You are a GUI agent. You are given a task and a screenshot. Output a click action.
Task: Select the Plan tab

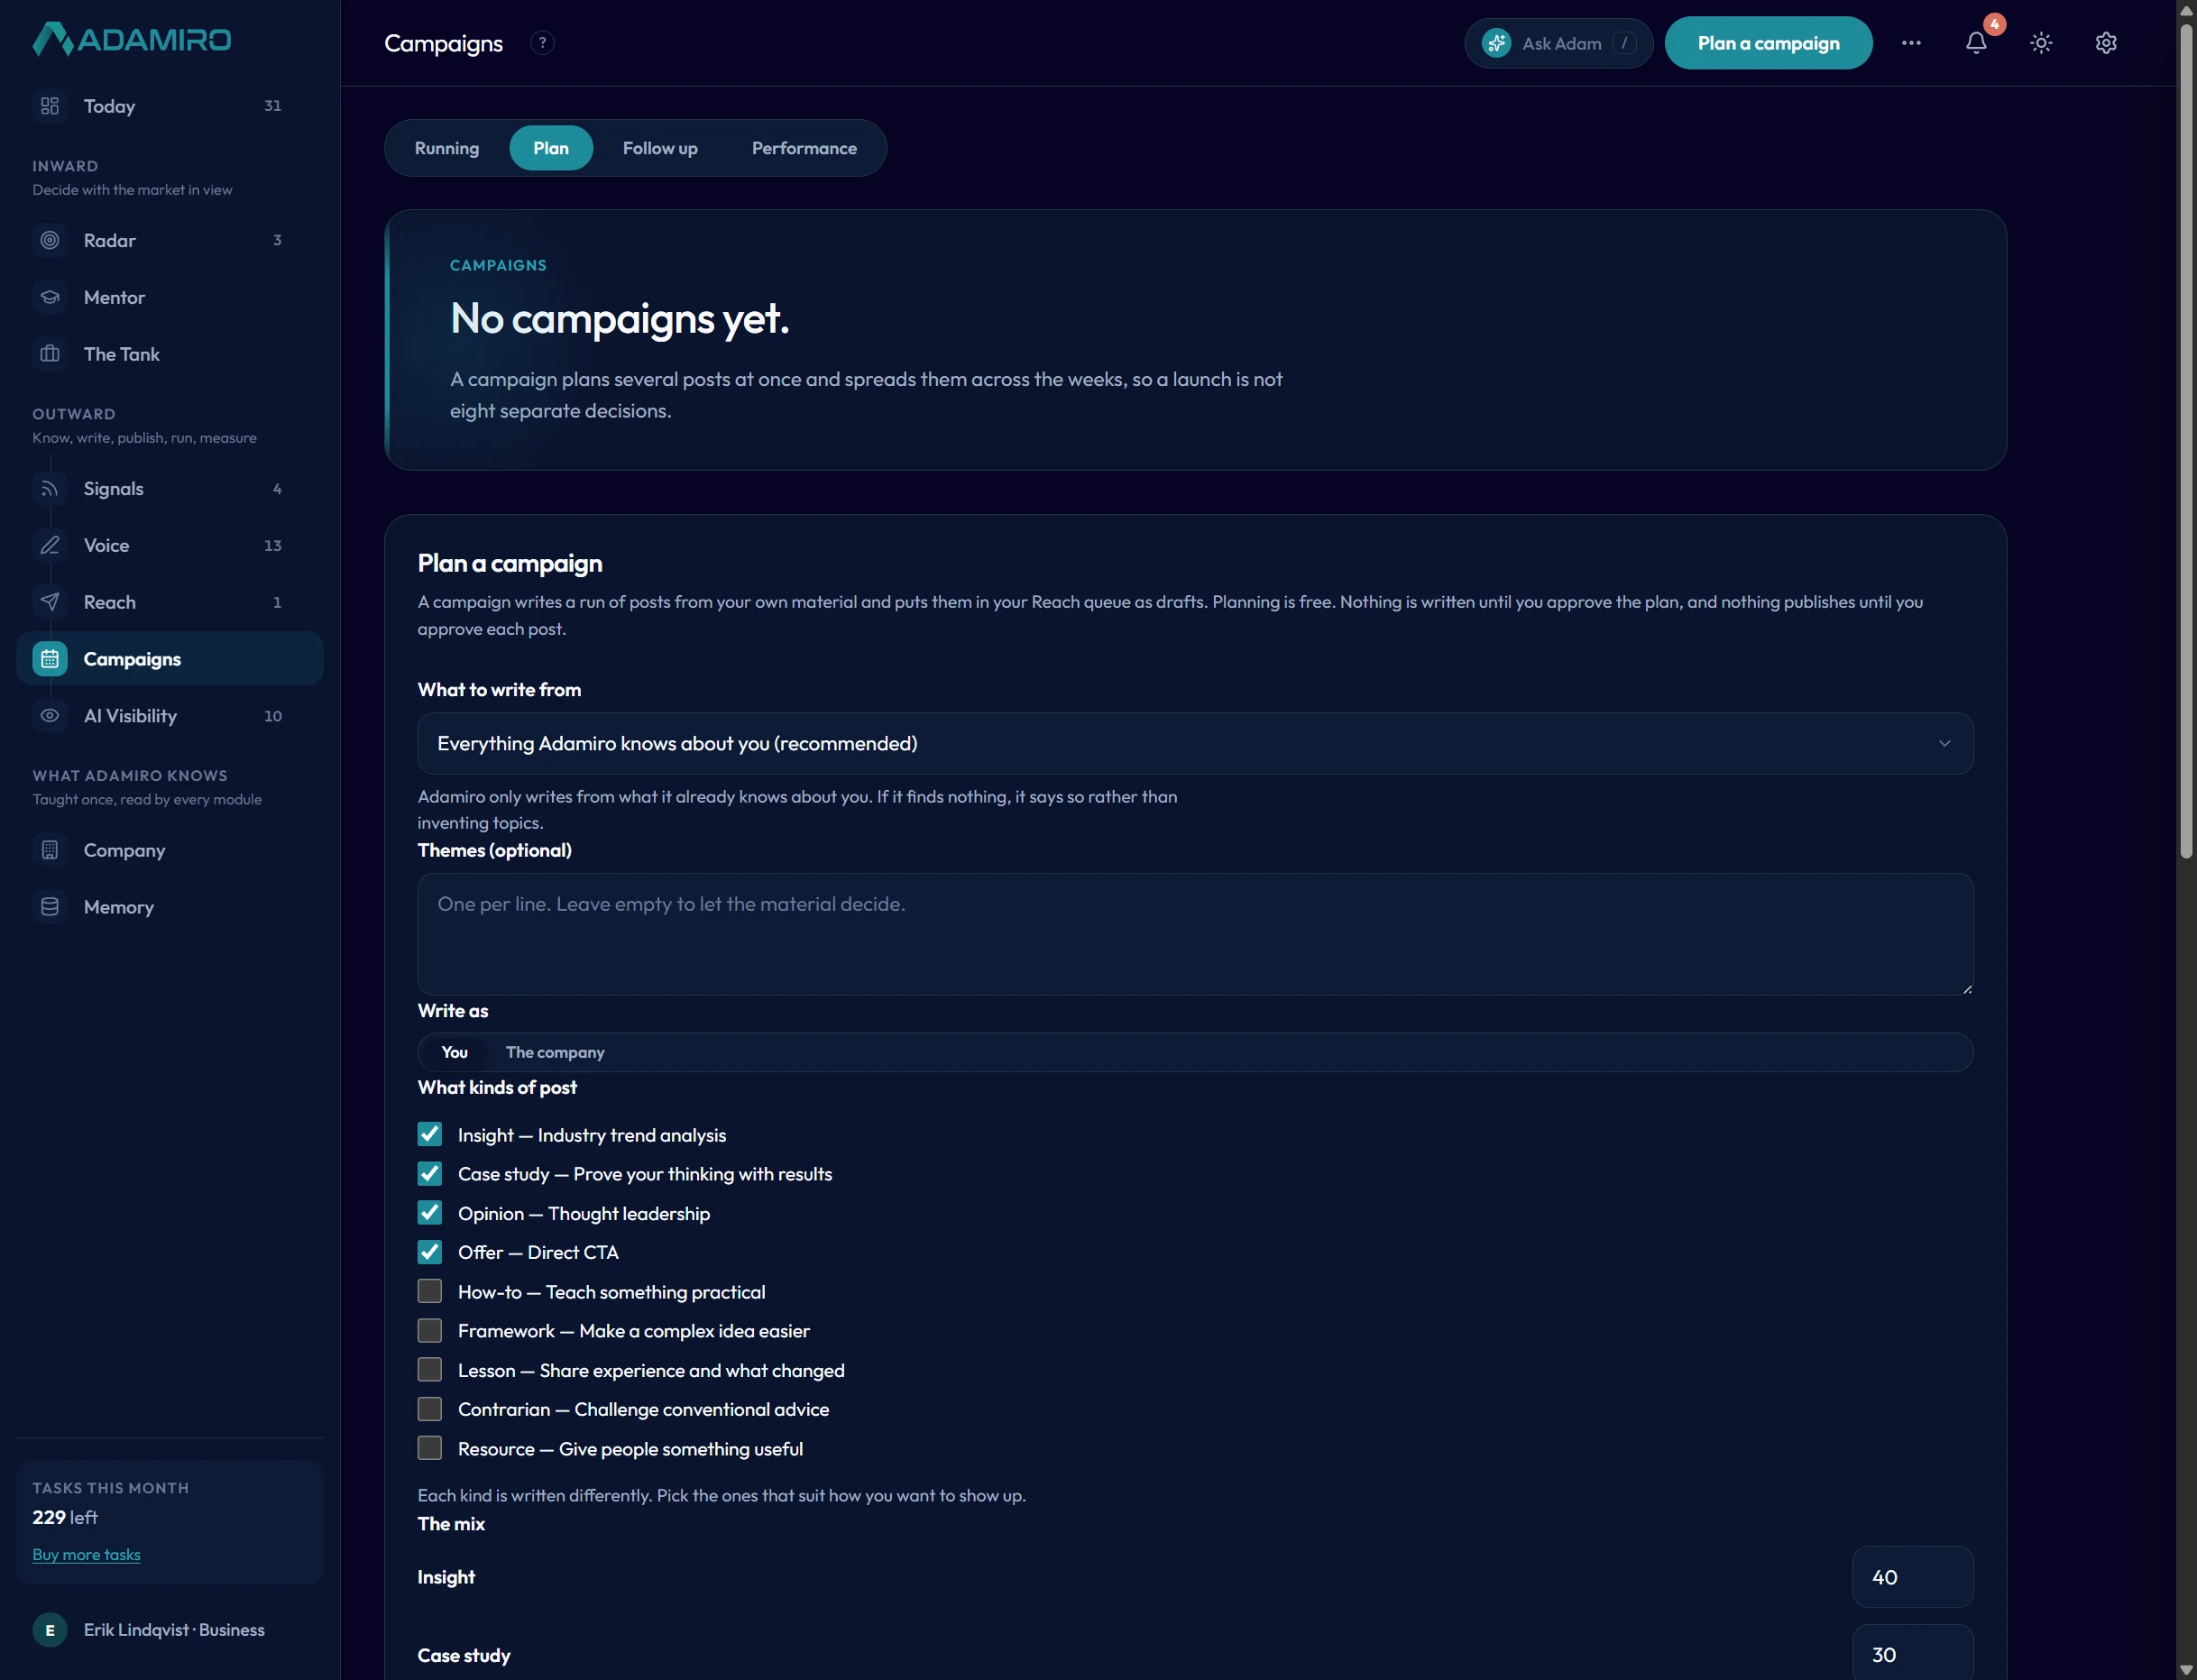coord(551,148)
